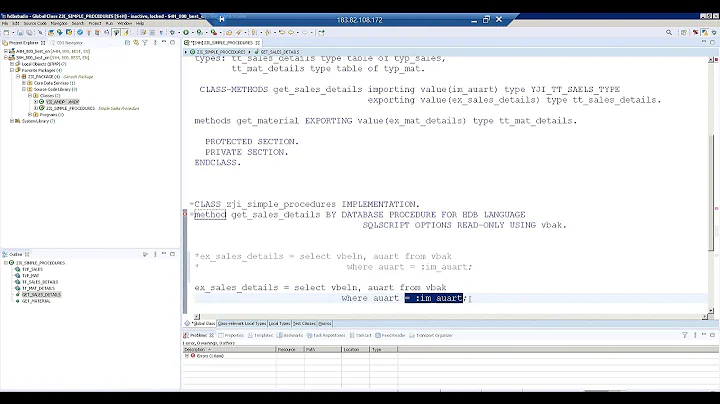Open the Transport Organizer view tab

(x=431, y=336)
